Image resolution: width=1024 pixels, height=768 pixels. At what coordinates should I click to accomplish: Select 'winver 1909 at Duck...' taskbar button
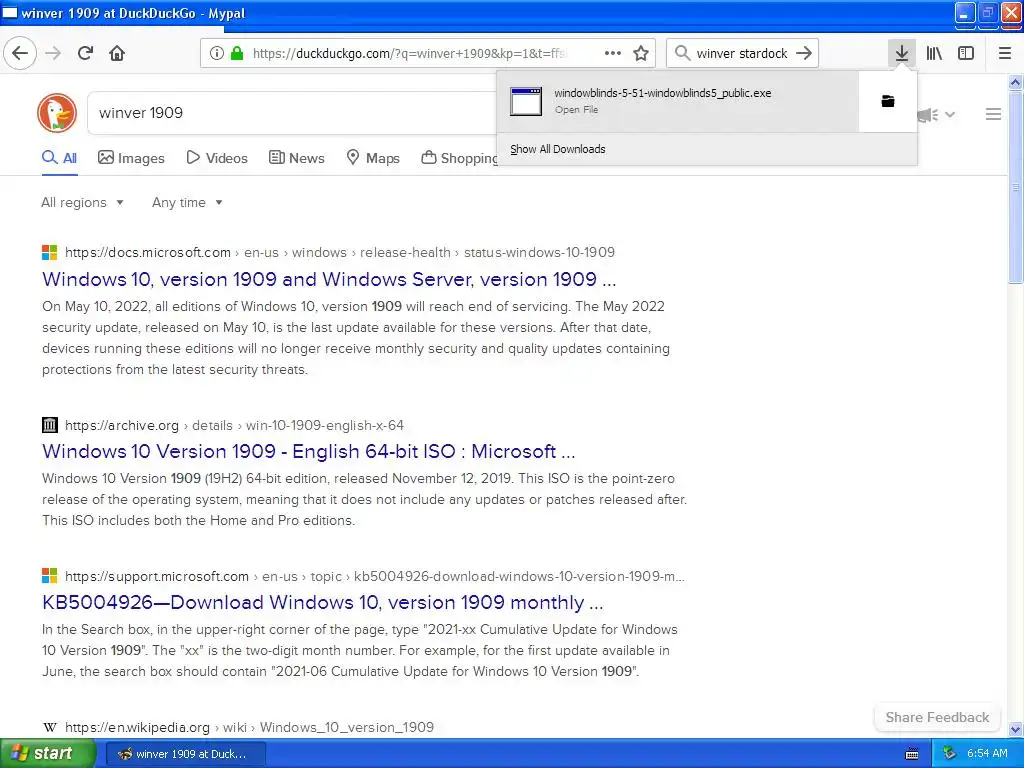click(184, 754)
